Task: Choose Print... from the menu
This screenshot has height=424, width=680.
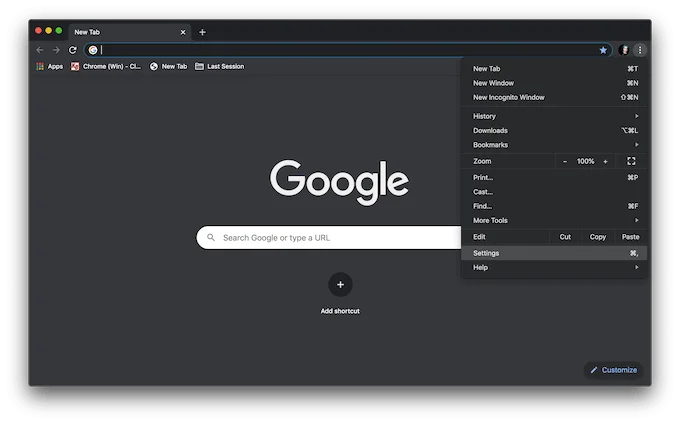Action: pos(554,177)
